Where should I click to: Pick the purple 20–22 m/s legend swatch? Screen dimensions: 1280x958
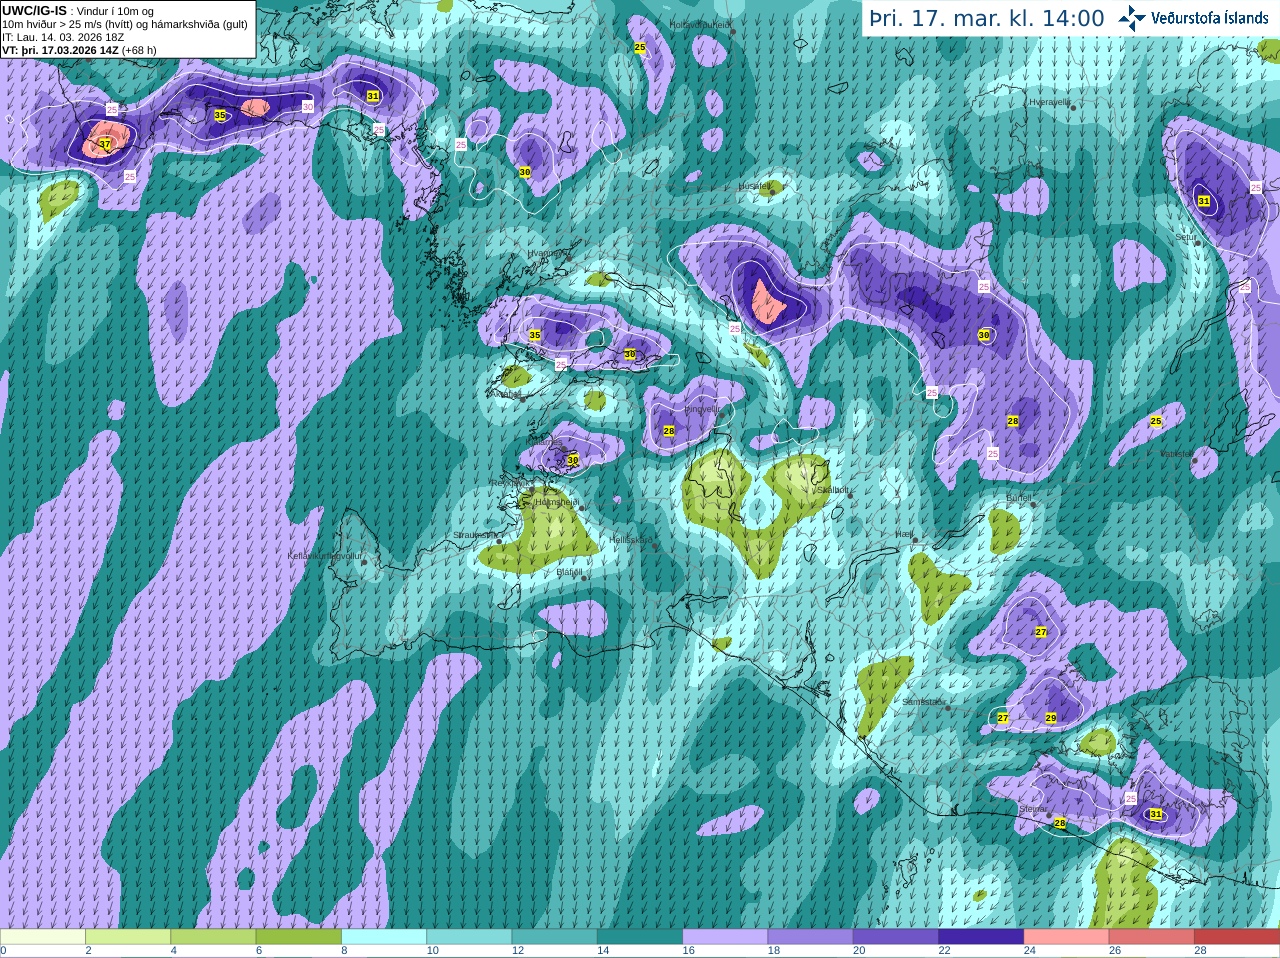896,937
